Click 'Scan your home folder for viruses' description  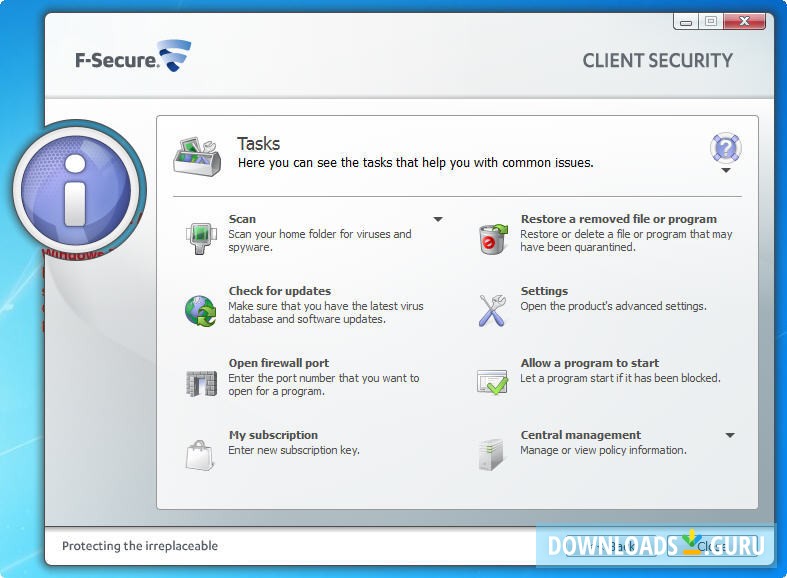320,241
